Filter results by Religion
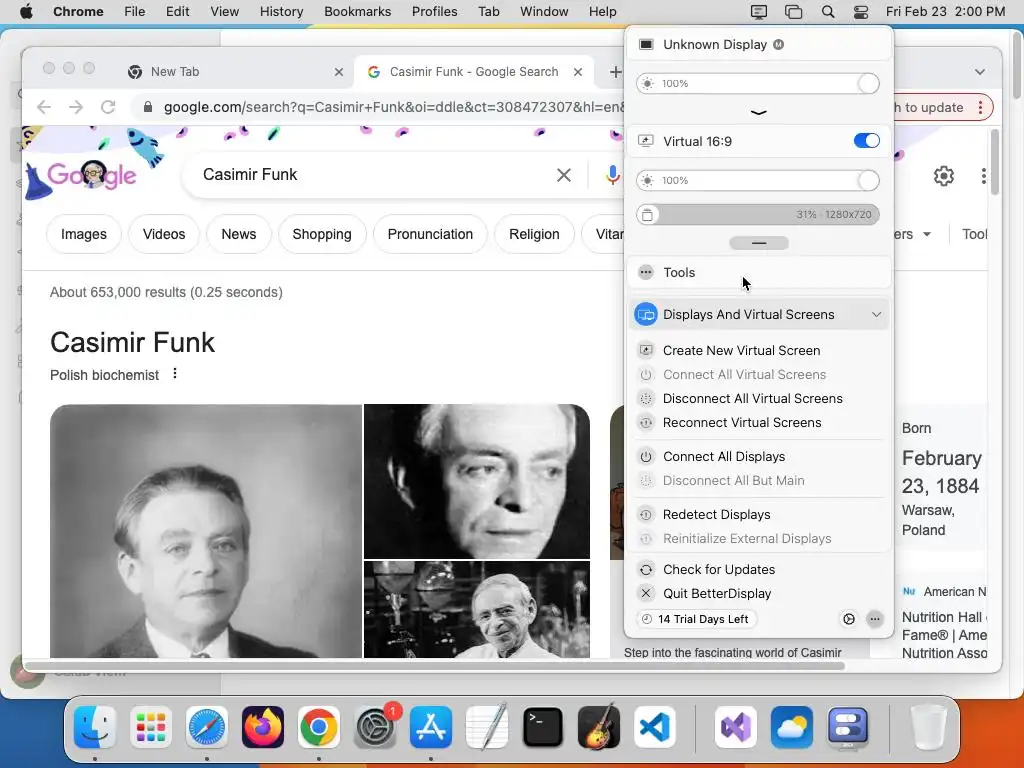The height and width of the screenshot is (768, 1024). coord(534,234)
